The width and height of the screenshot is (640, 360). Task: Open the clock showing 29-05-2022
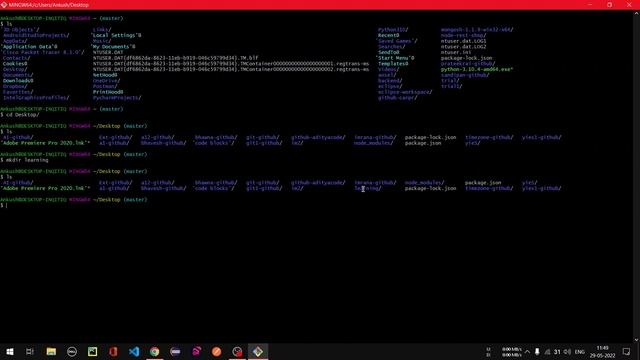pyautogui.click(x=602, y=351)
